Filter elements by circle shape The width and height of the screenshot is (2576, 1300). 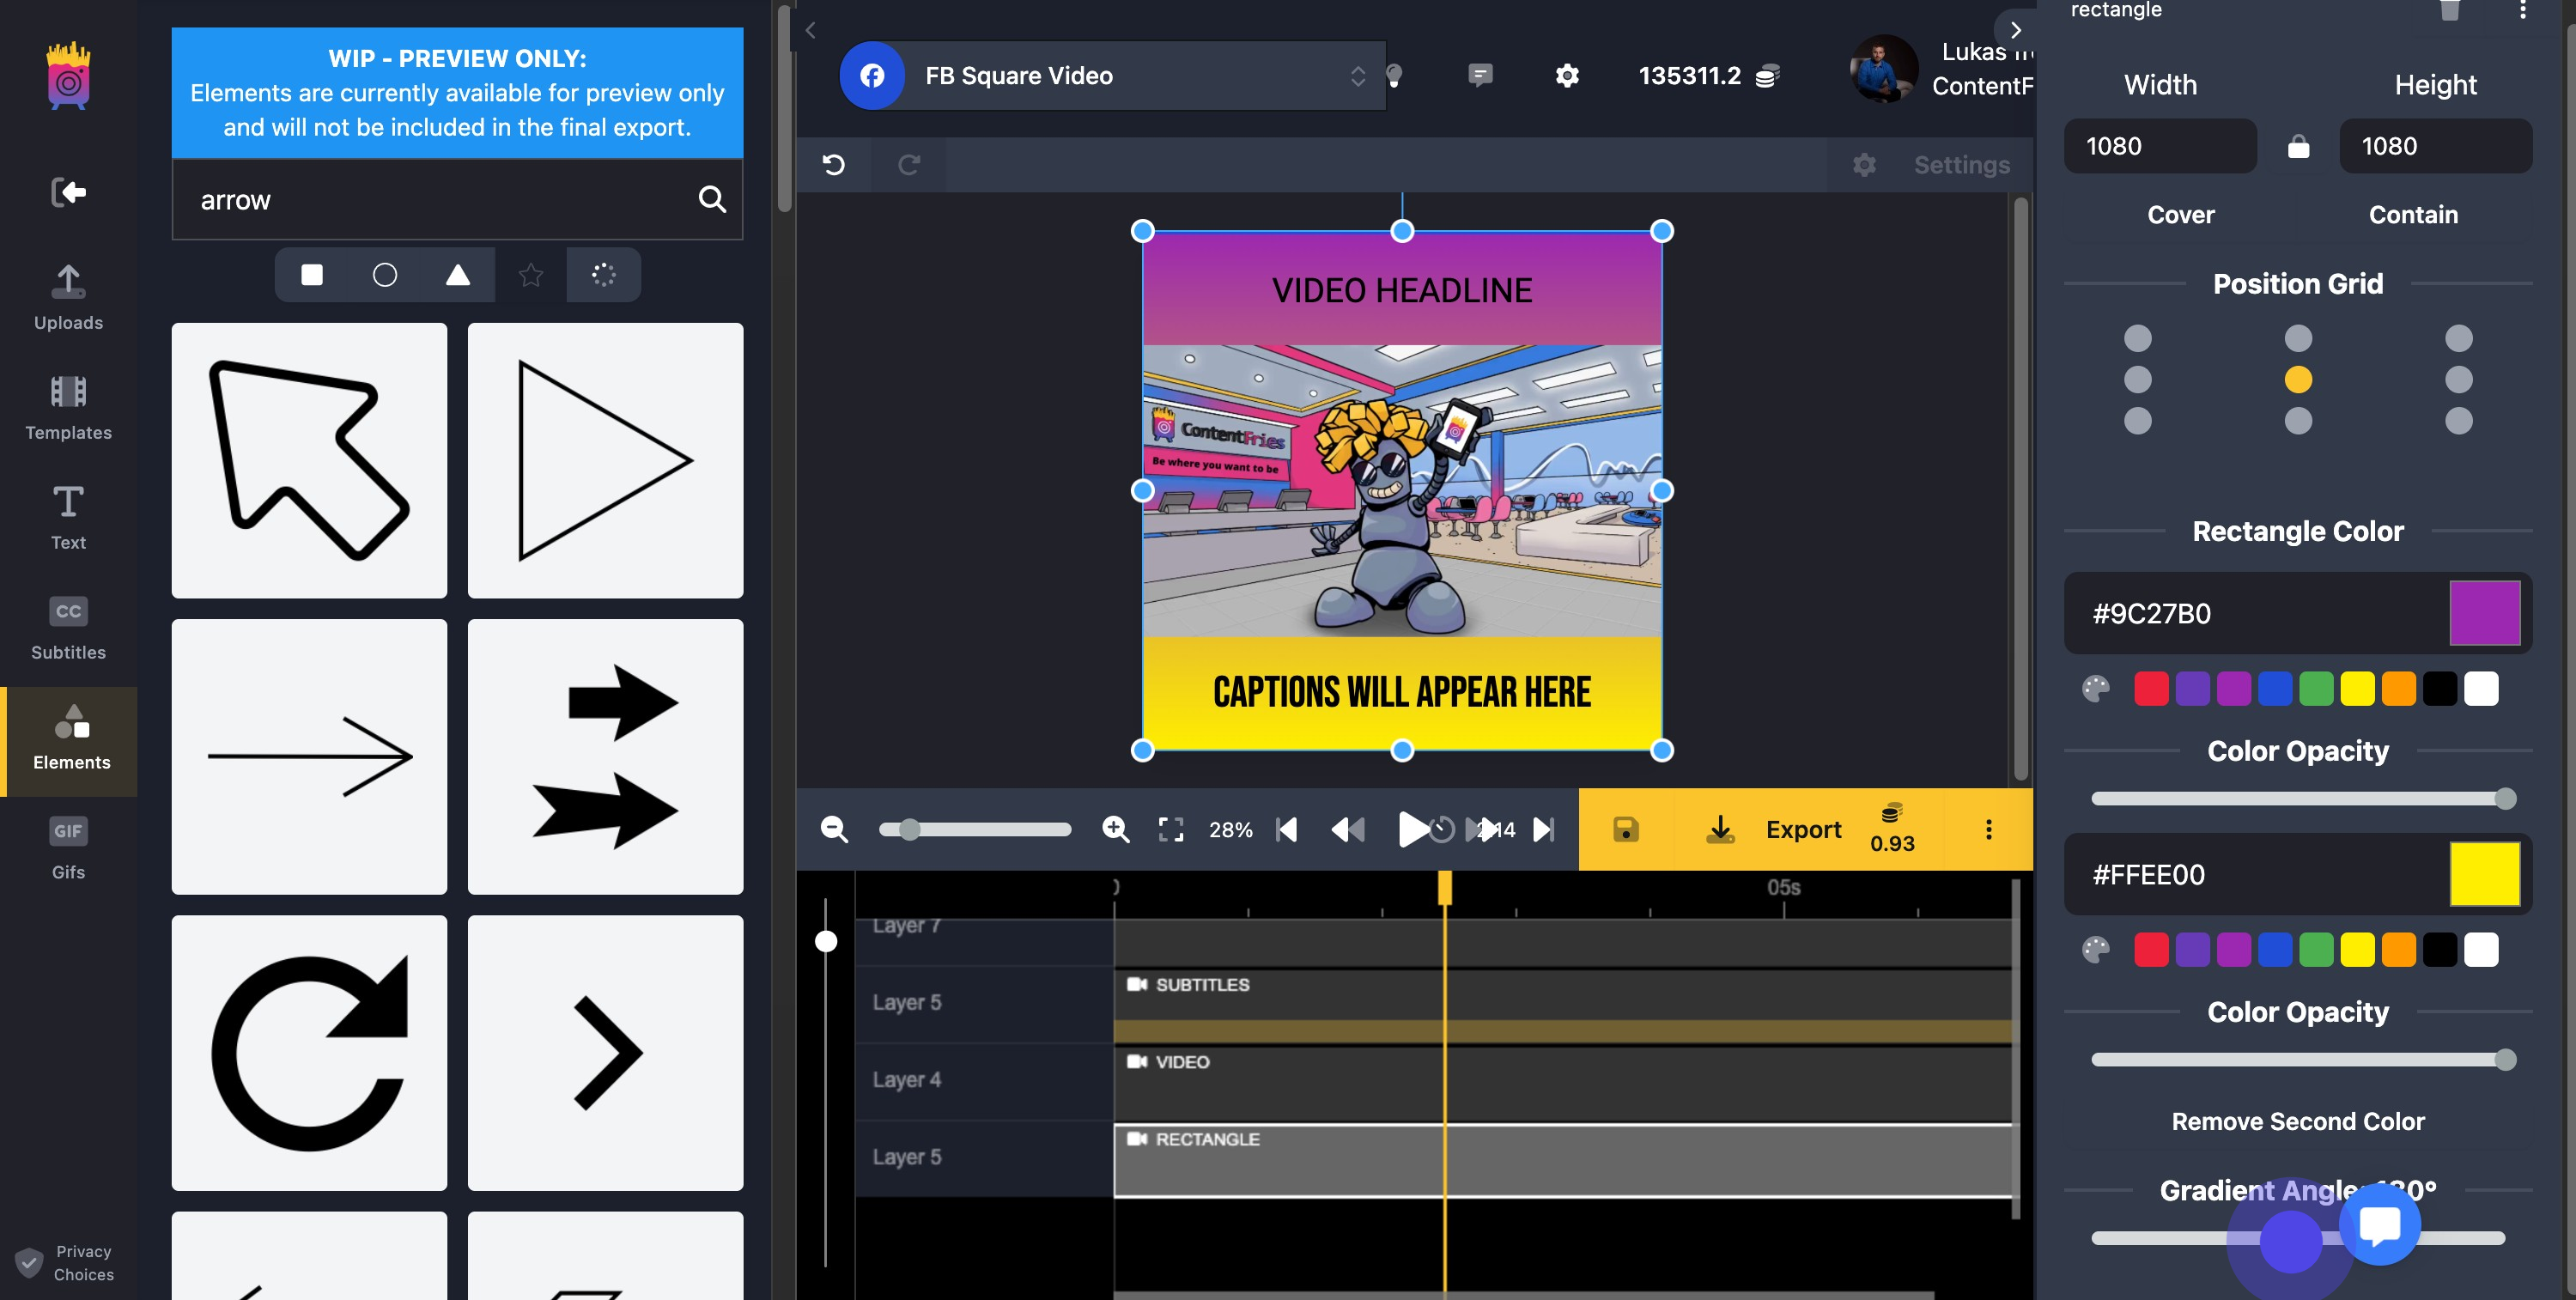click(x=384, y=275)
